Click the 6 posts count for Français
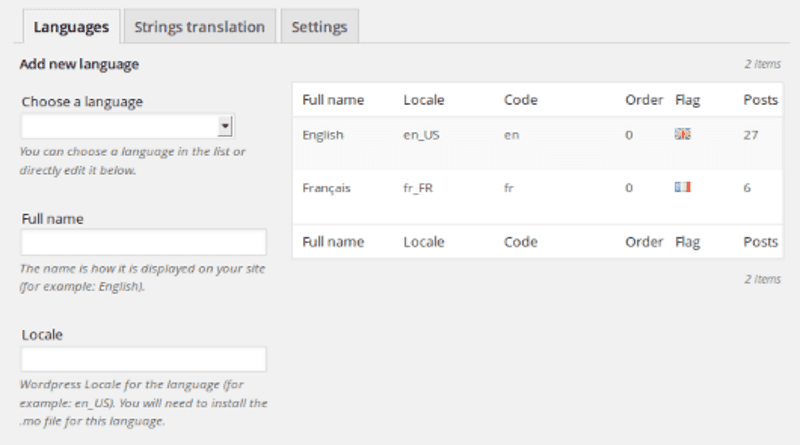This screenshot has width=800, height=445. pyautogui.click(x=747, y=188)
